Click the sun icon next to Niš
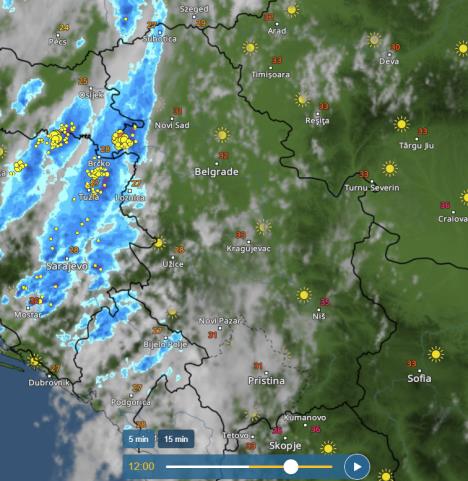The width and height of the screenshot is (468, 481). tap(304, 295)
